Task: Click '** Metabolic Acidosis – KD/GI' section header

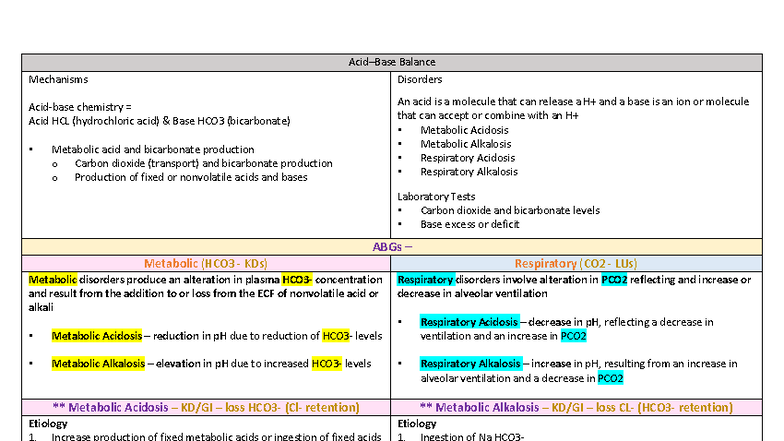Action: [206, 407]
